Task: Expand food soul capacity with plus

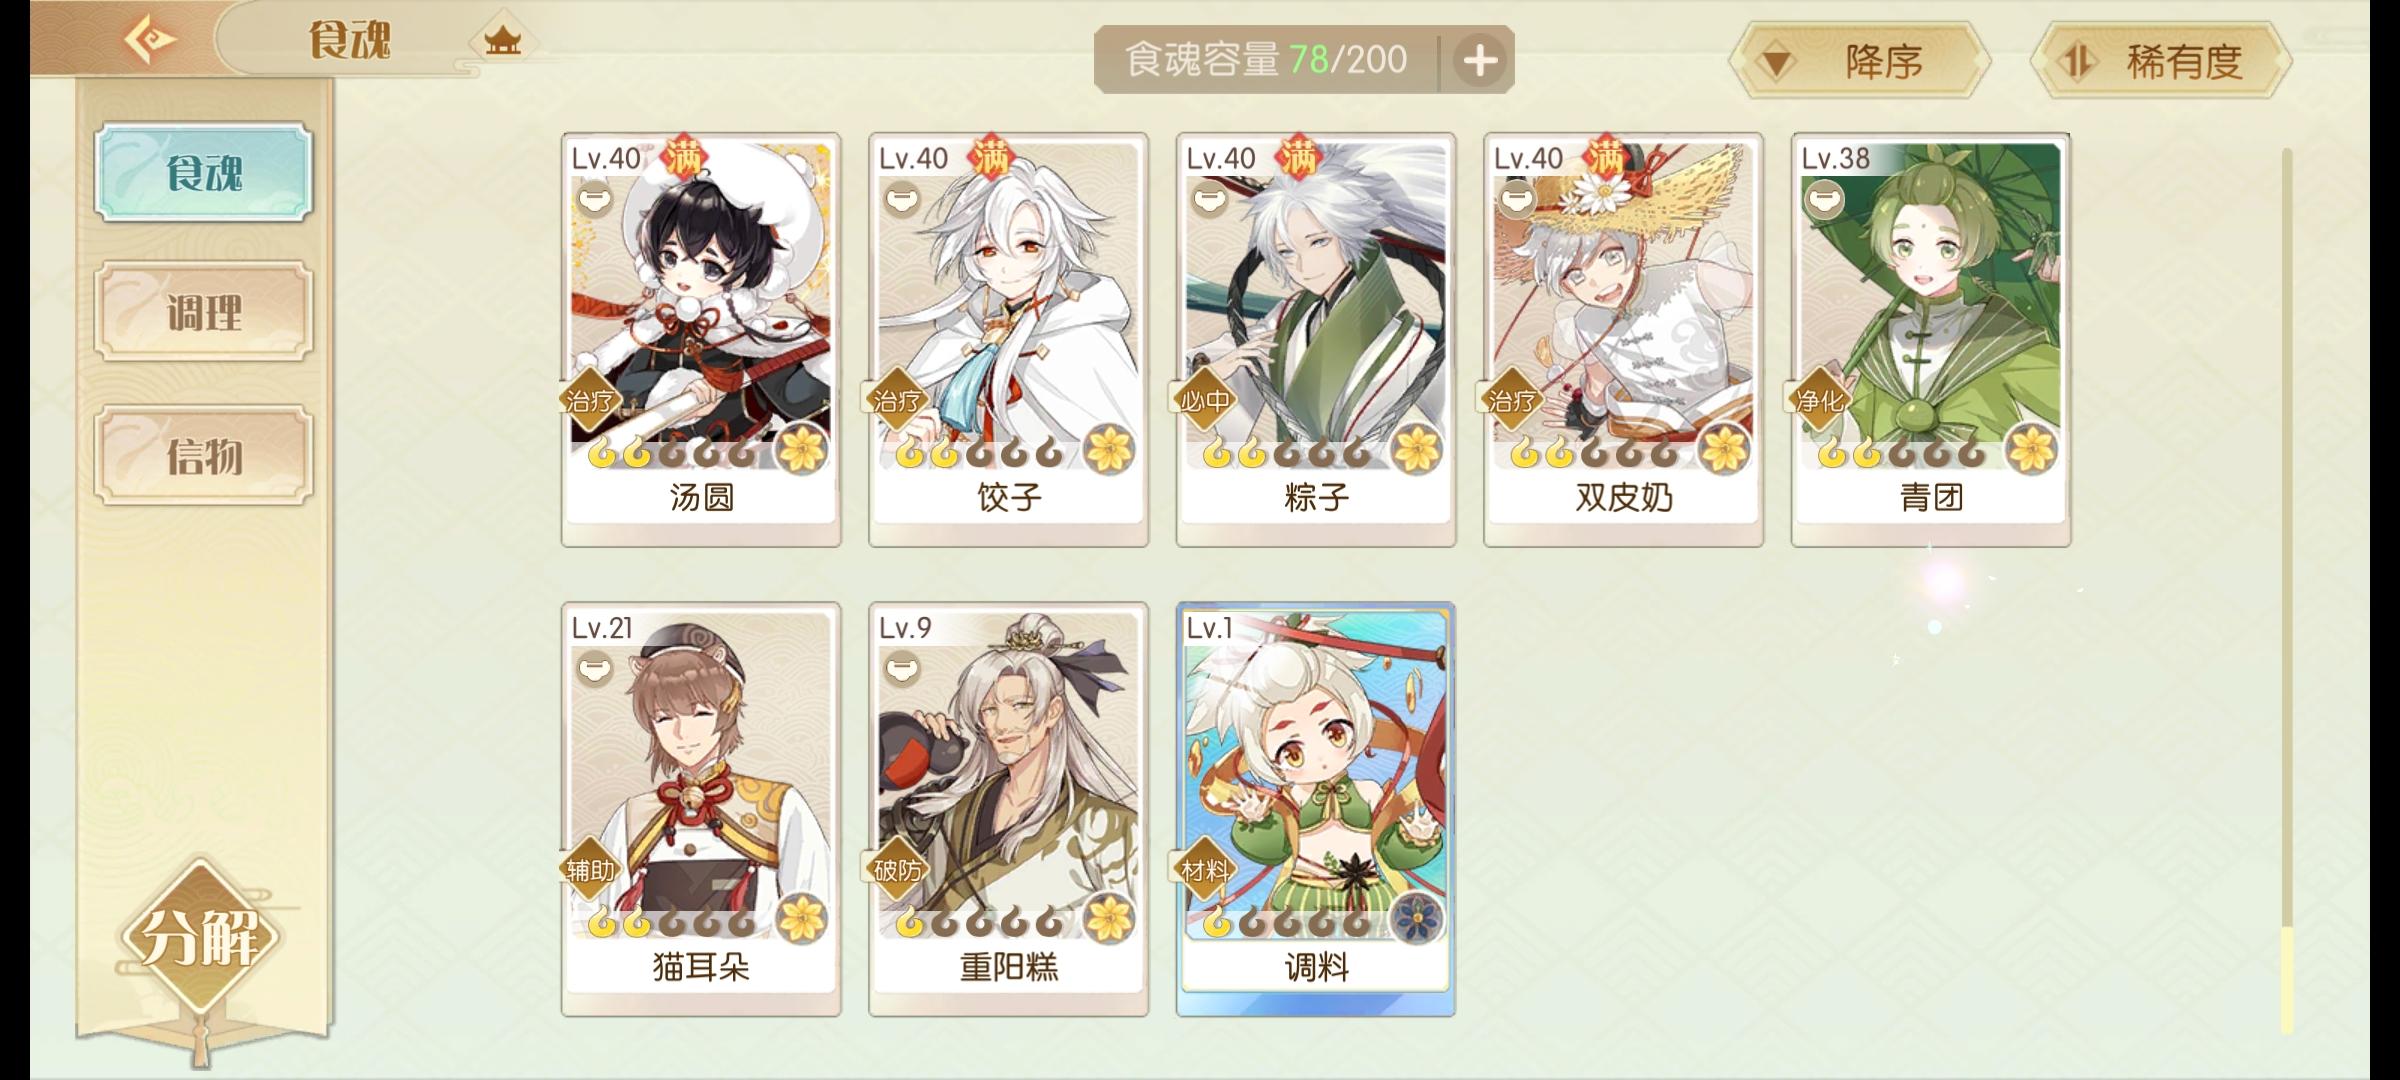Action: pos(1480,61)
